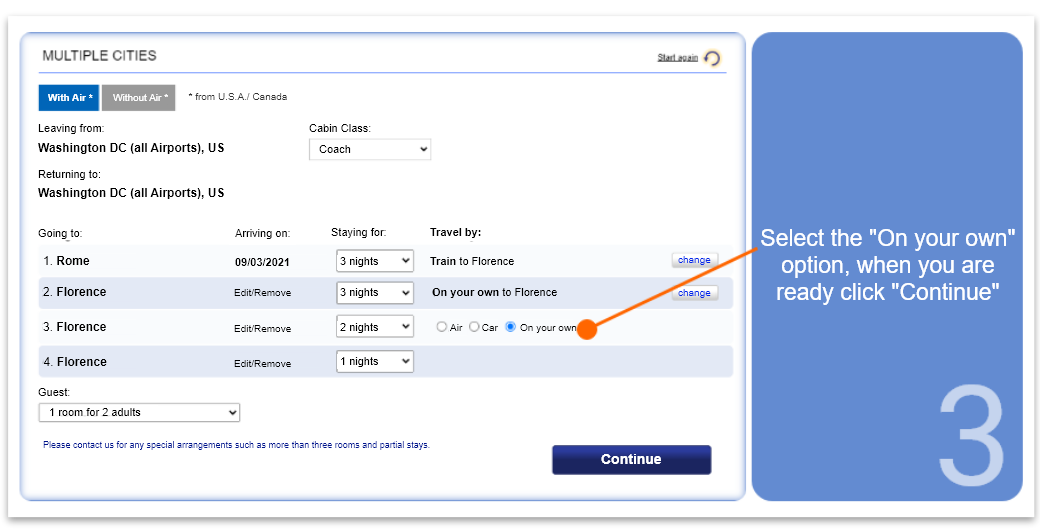Click Edit/Remove for stop 2 Florence
Viewport: 1040px width, 530px height.
pyautogui.click(x=262, y=293)
